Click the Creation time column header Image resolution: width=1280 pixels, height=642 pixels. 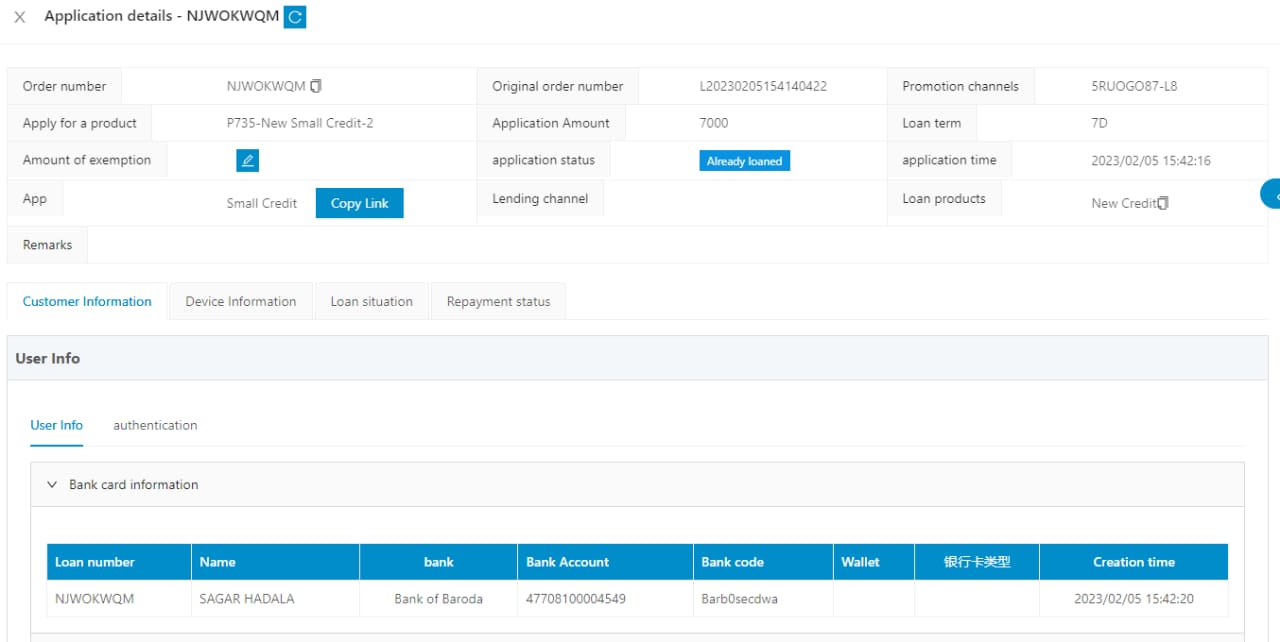1133,562
